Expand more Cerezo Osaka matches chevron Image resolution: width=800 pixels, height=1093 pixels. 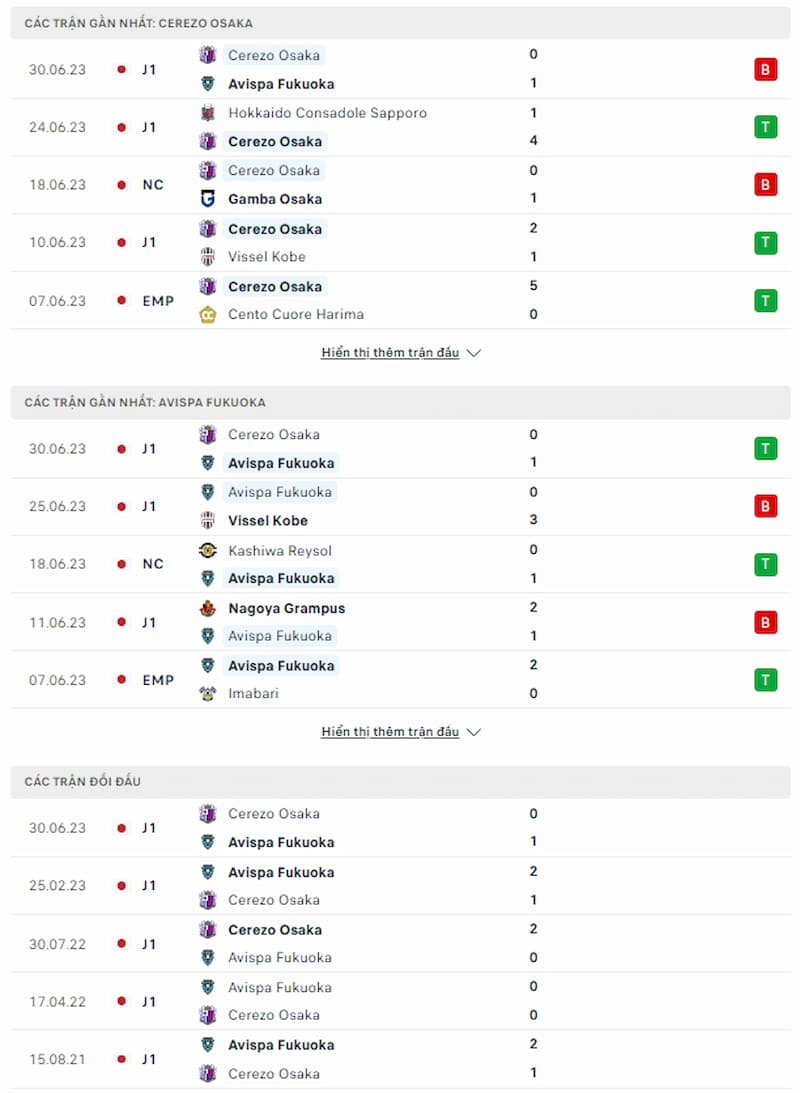474,353
